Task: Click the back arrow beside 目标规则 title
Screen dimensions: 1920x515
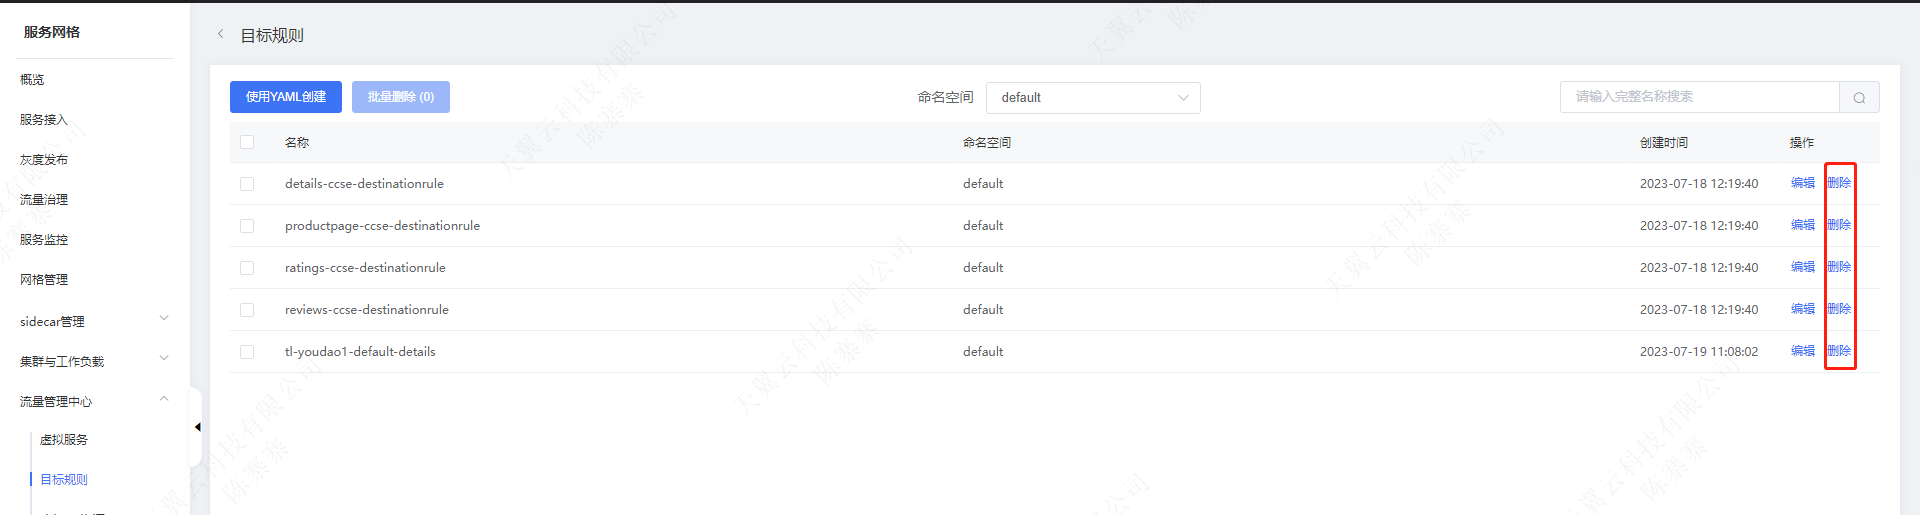Action: click(221, 34)
